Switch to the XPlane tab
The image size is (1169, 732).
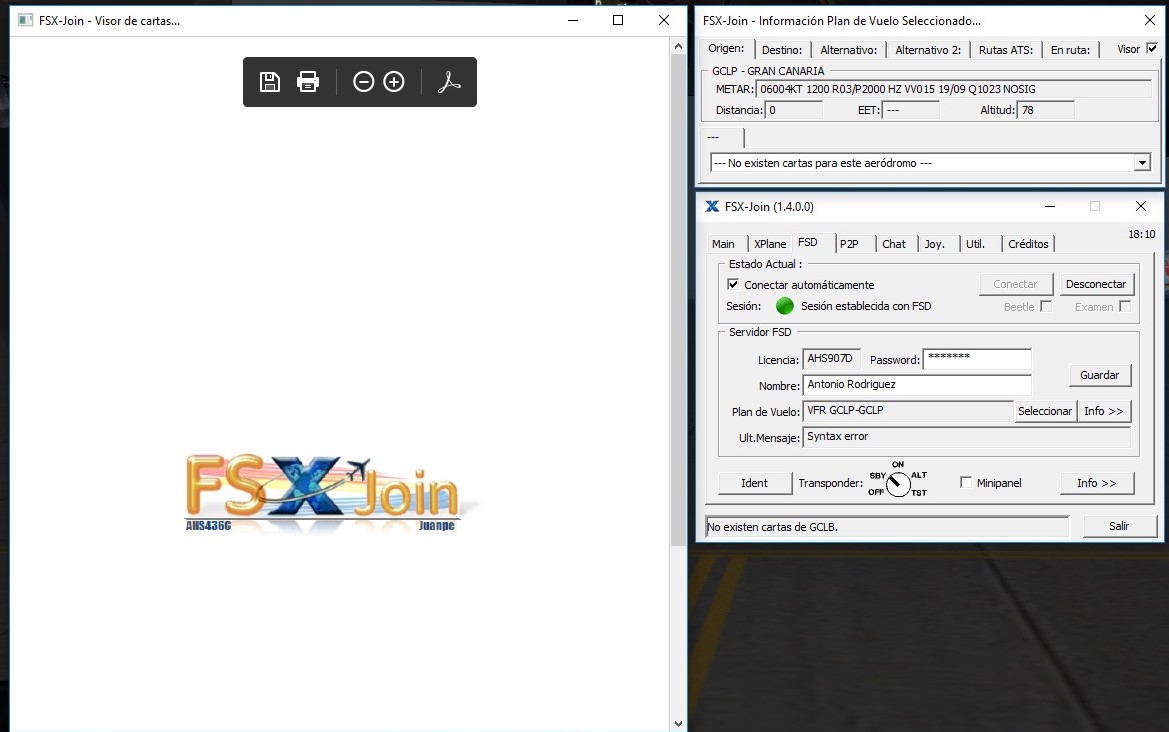pyautogui.click(x=769, y=244)
